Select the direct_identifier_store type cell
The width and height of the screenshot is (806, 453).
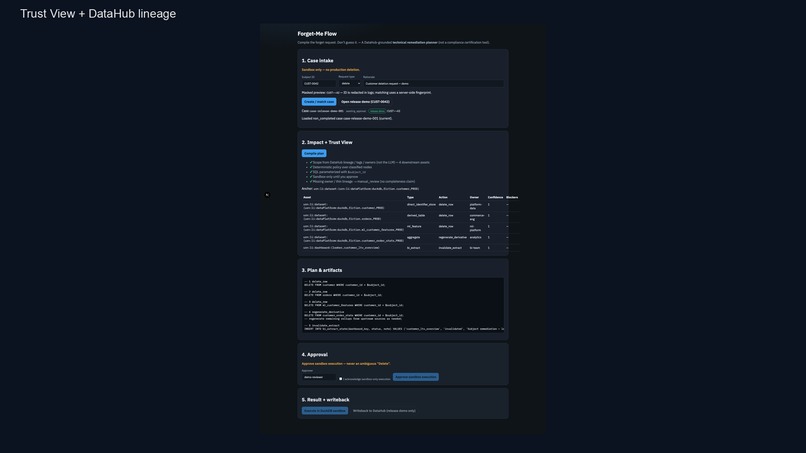click(x=421, y=205)
